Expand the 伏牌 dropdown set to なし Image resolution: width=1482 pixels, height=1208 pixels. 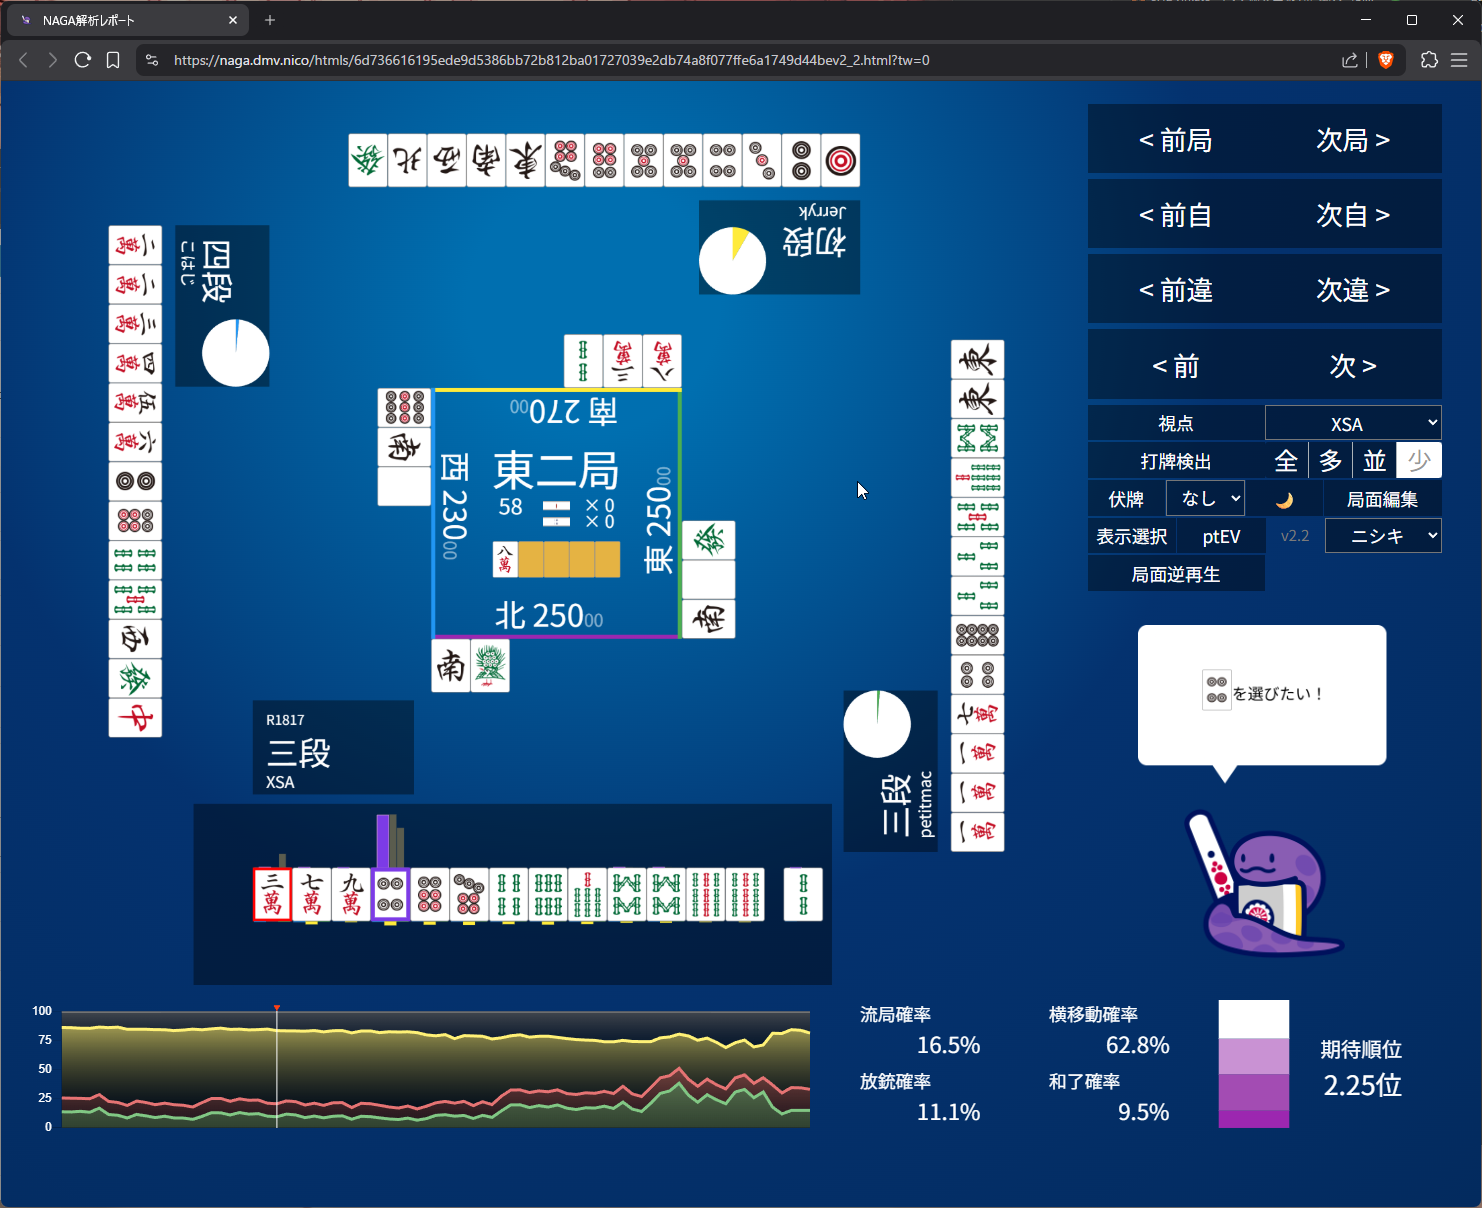click(x=1205, y=499)
